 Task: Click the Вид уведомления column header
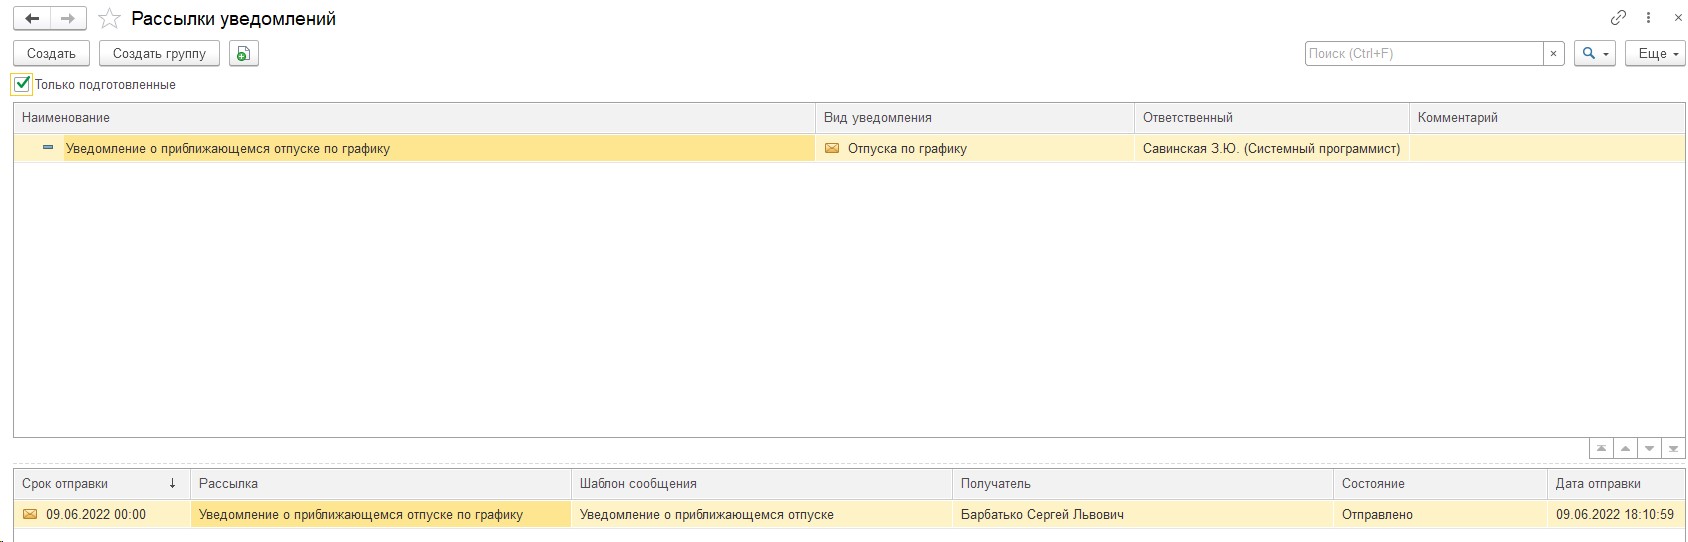[975, 117]
